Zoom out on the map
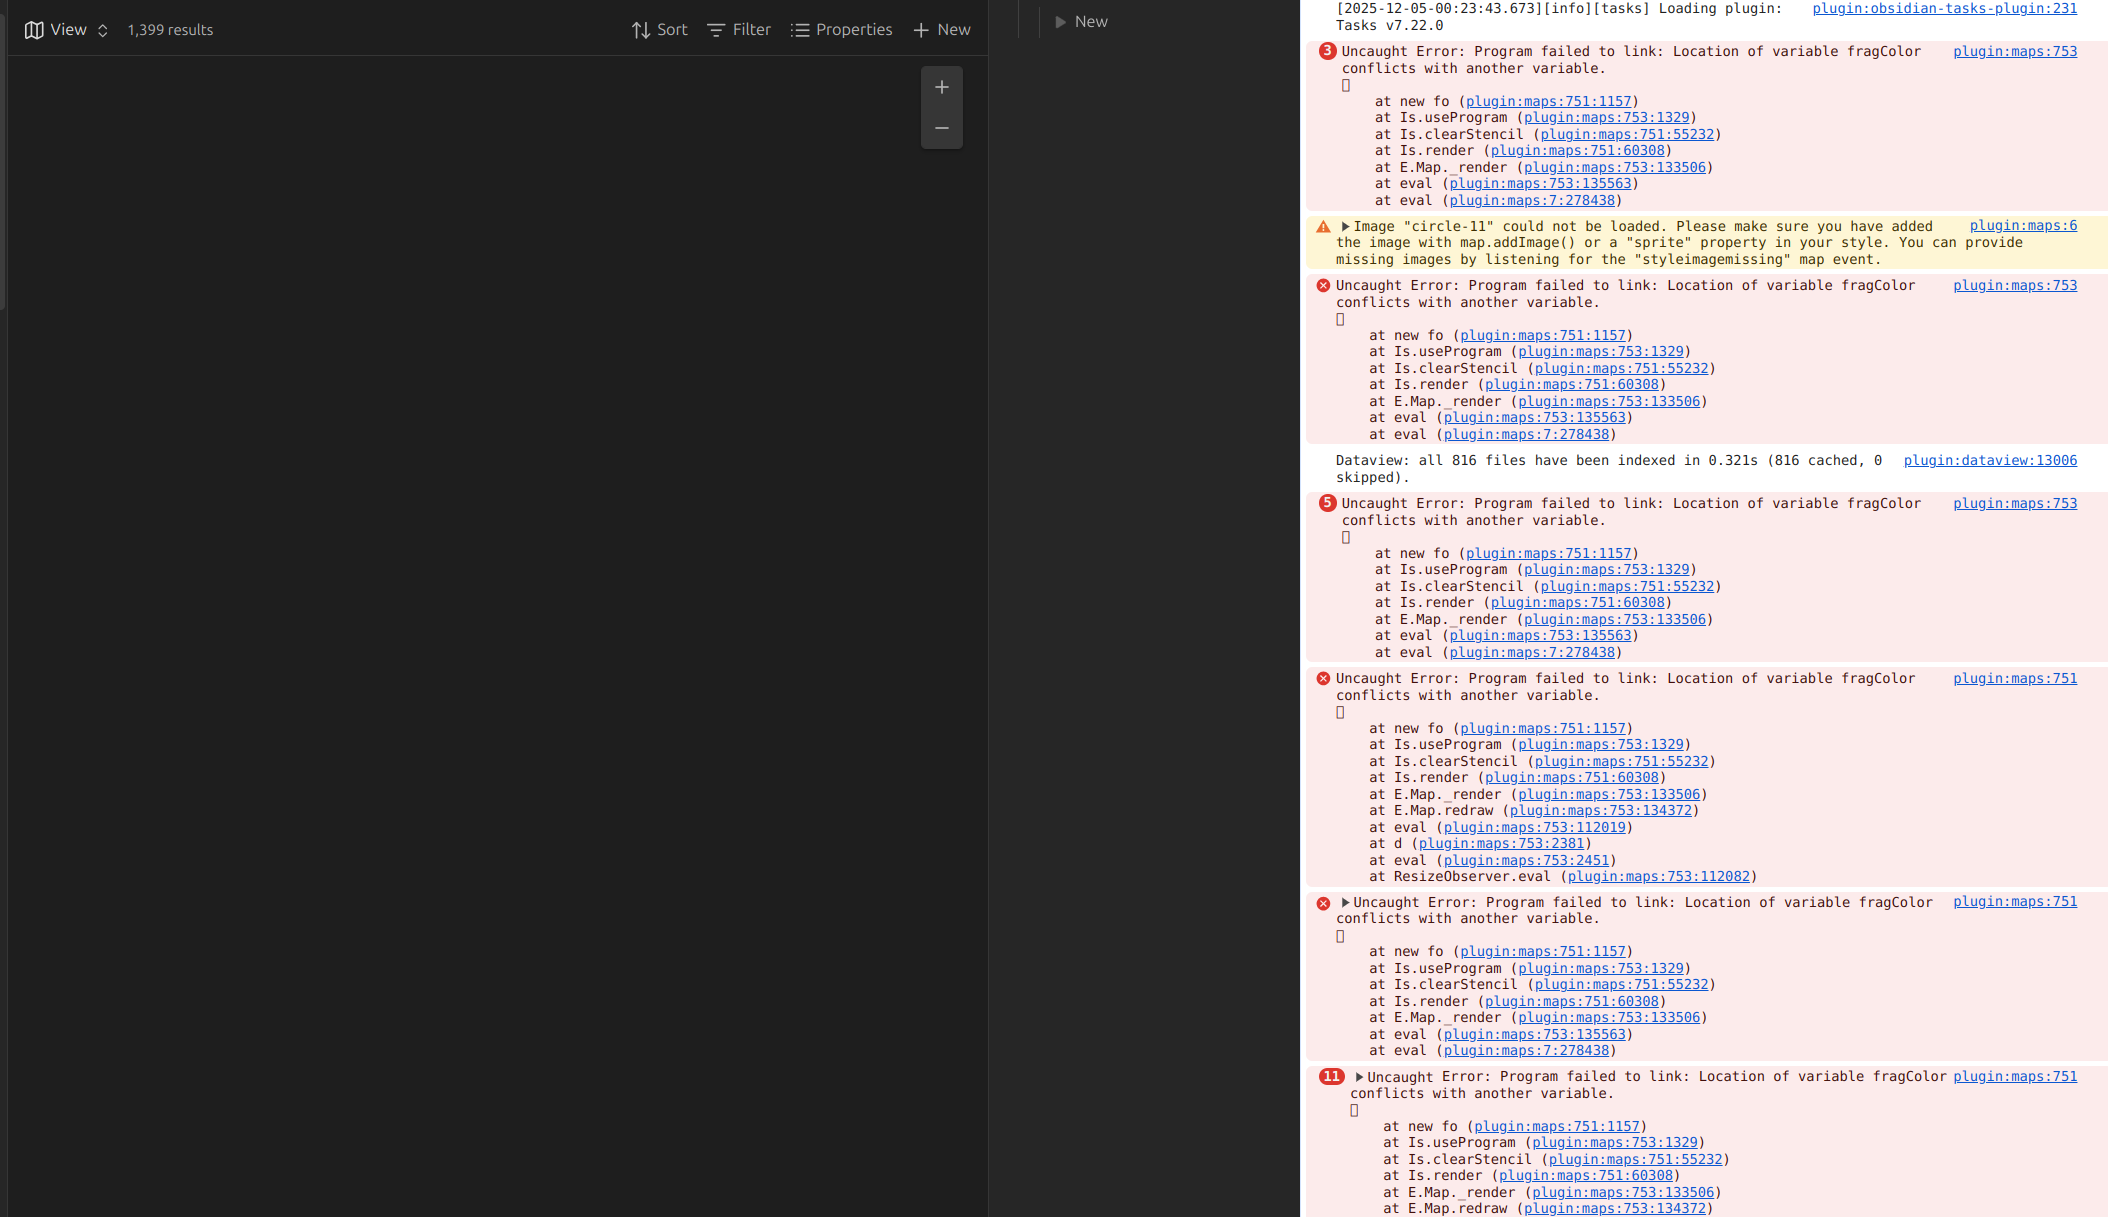Viewport: 2108px width, 1217px height. coord(941,128)
